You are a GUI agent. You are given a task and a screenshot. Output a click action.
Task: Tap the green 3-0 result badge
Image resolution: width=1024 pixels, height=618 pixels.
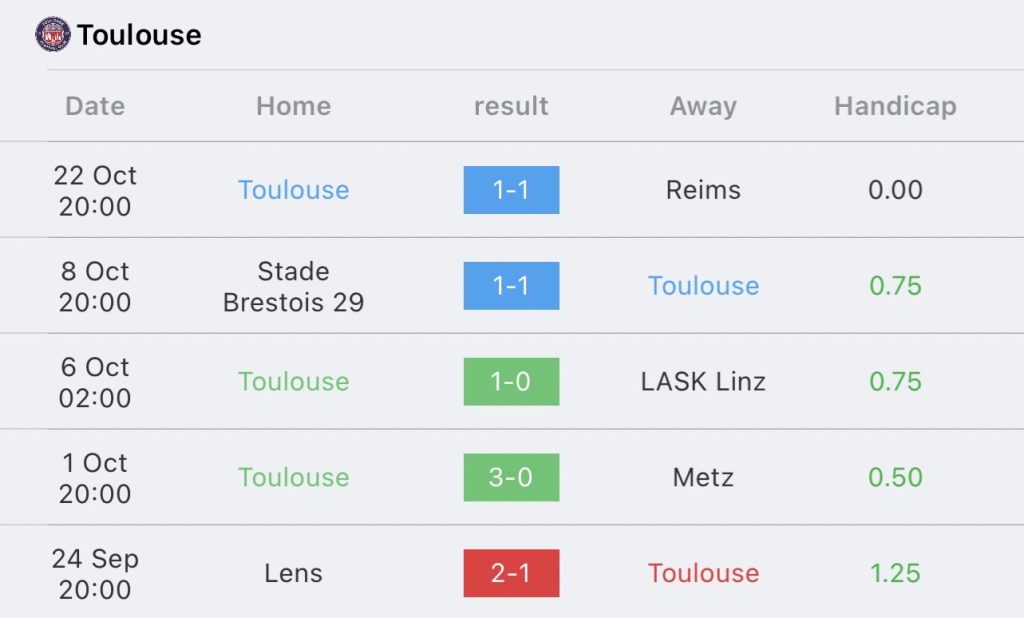[x=511, y=478]
